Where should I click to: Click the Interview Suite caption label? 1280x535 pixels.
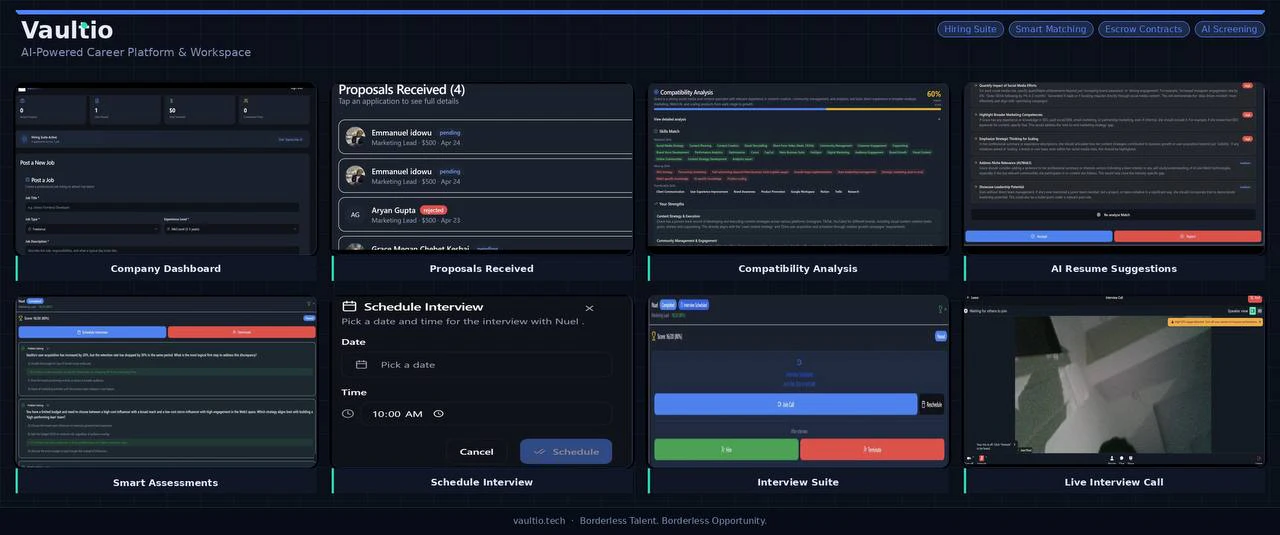tap(798, 482)
